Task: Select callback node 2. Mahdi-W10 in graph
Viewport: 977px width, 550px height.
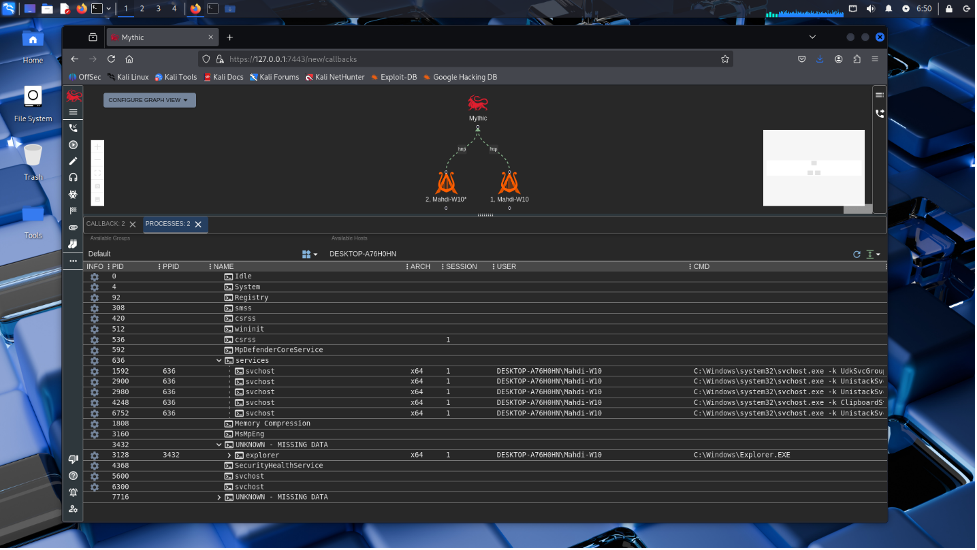Action: [446, 186]
